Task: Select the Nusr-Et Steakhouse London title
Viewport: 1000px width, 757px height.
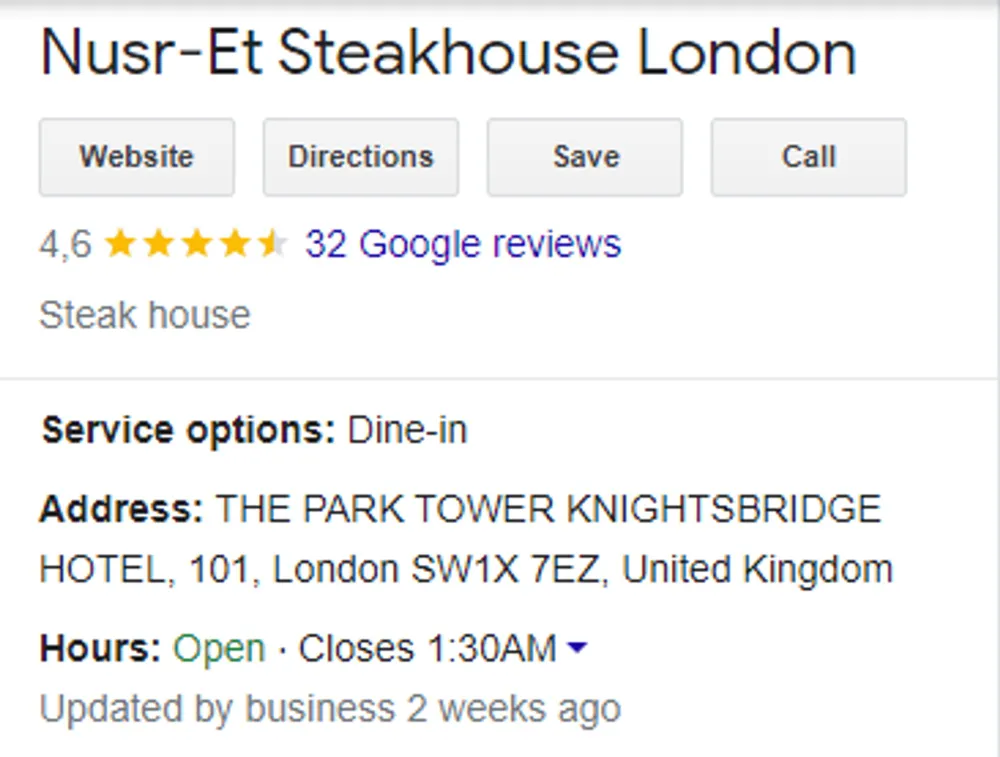Action: pos(448,54)
